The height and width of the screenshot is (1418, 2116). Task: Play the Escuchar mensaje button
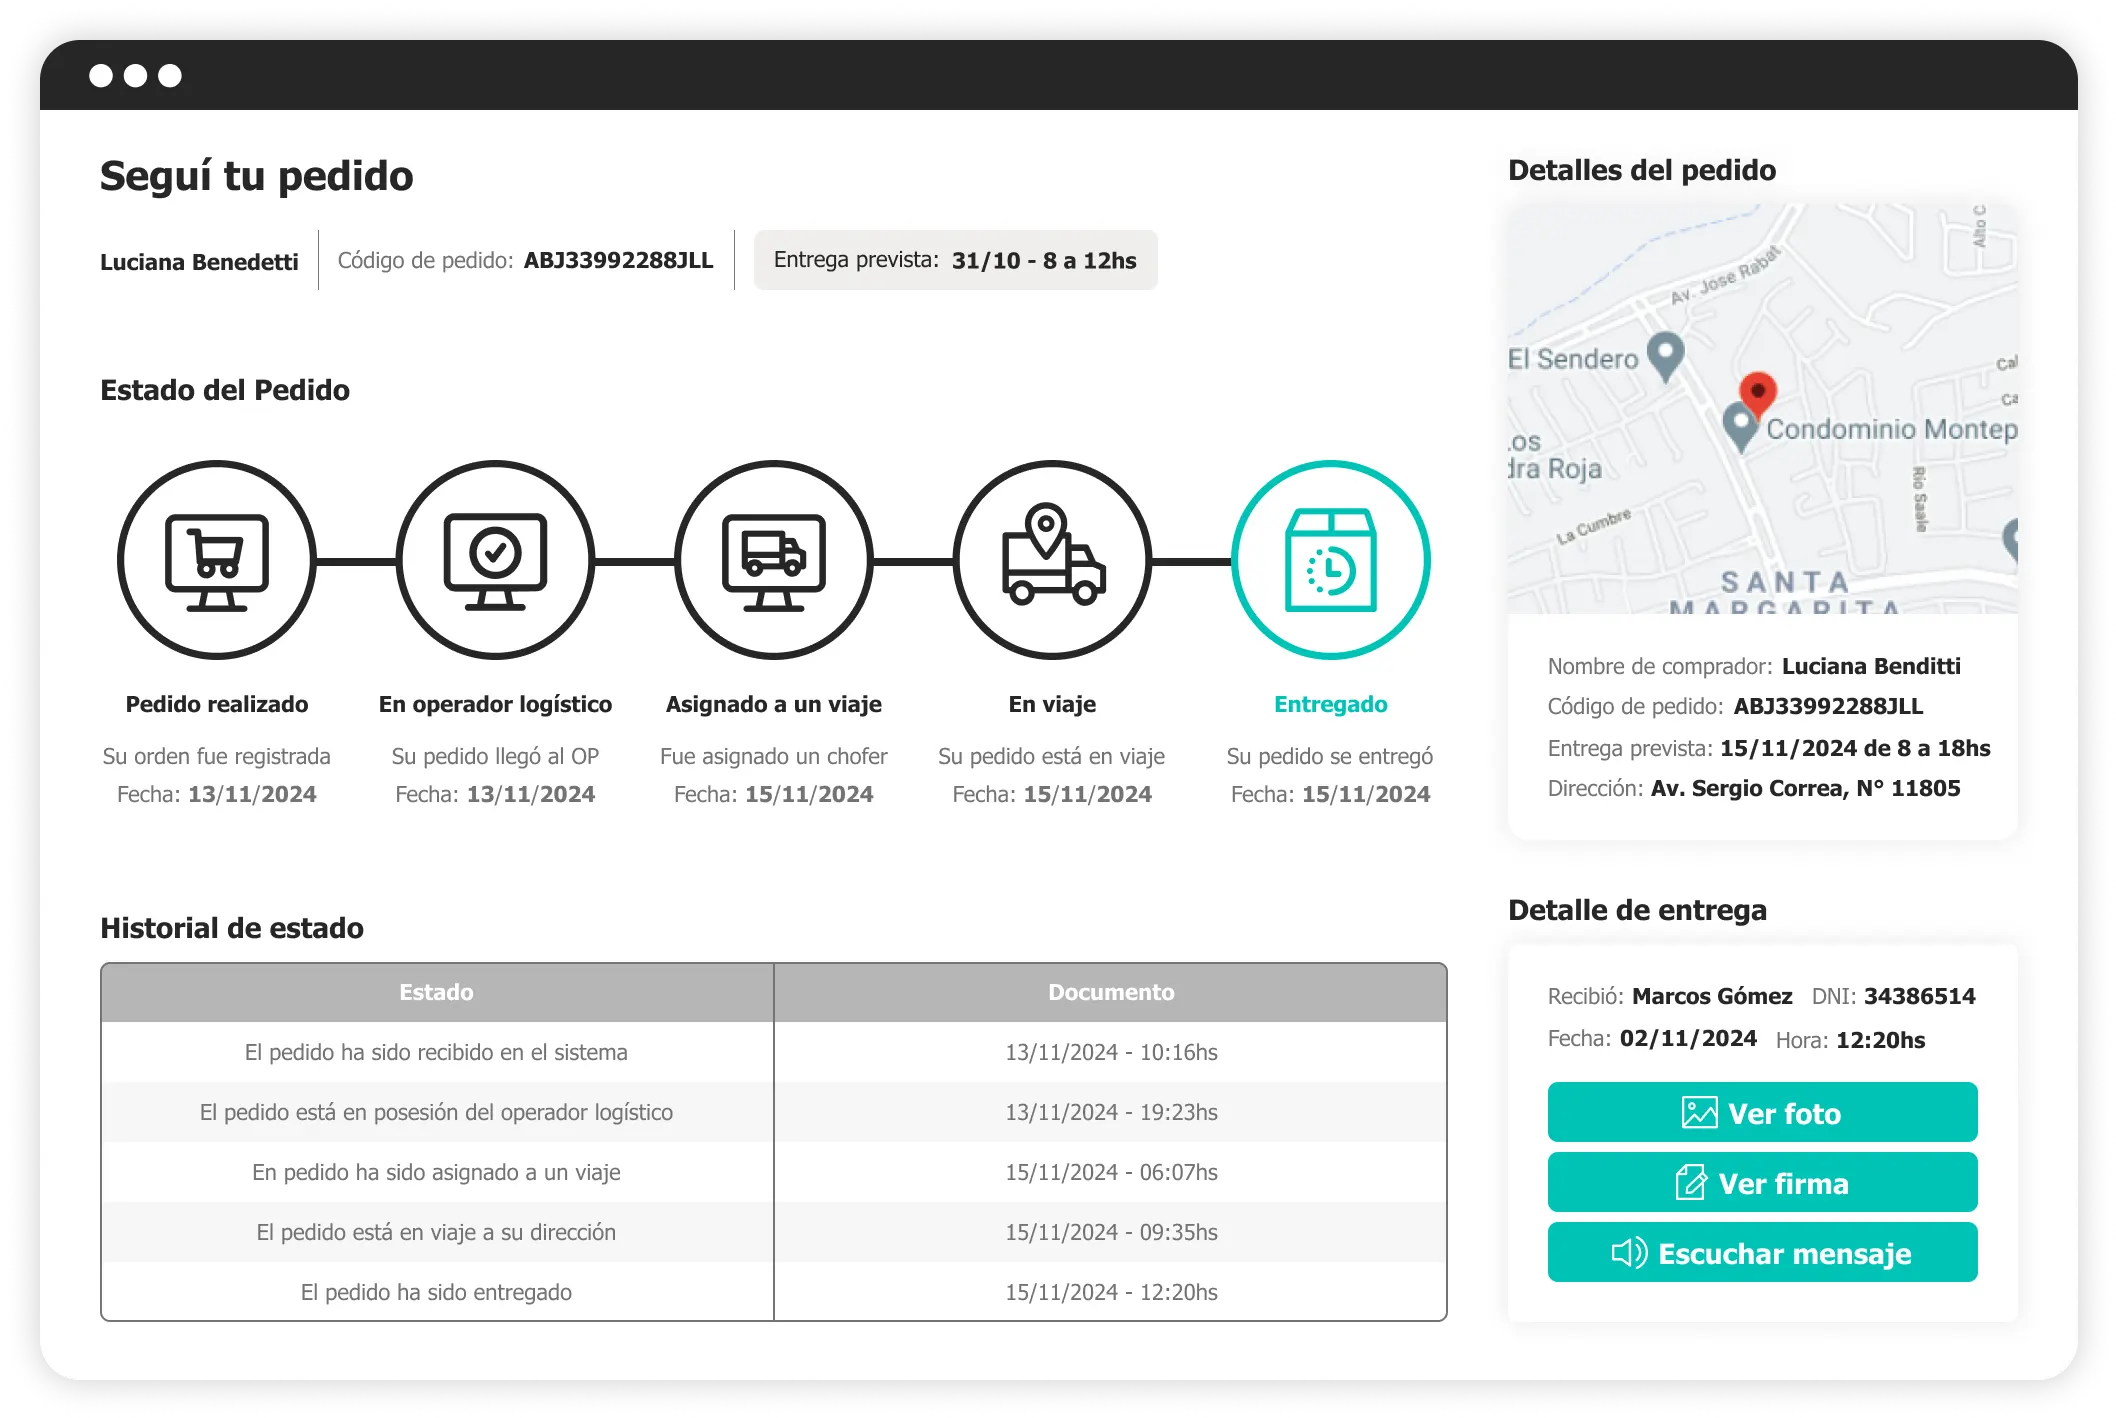click(1762, 1252)
